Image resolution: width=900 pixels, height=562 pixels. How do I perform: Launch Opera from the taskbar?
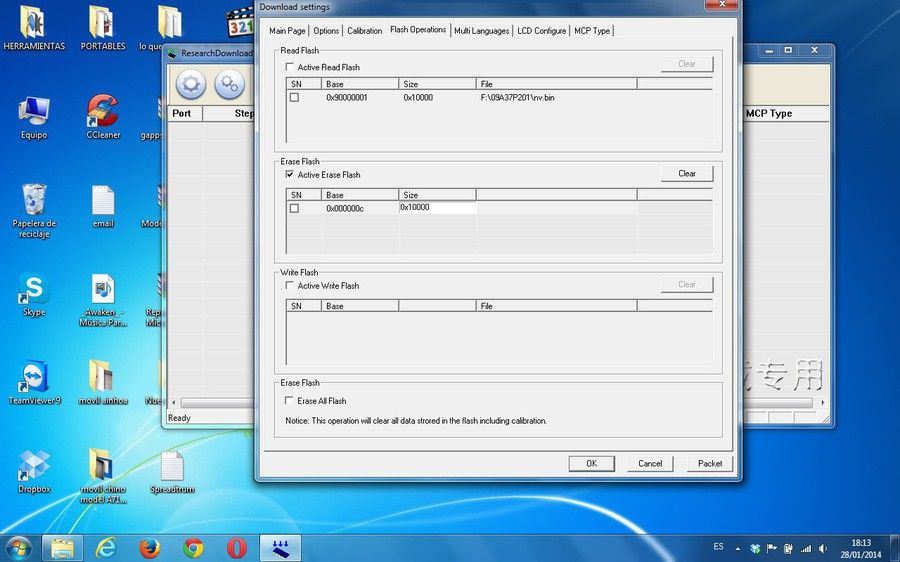(236, 548)
